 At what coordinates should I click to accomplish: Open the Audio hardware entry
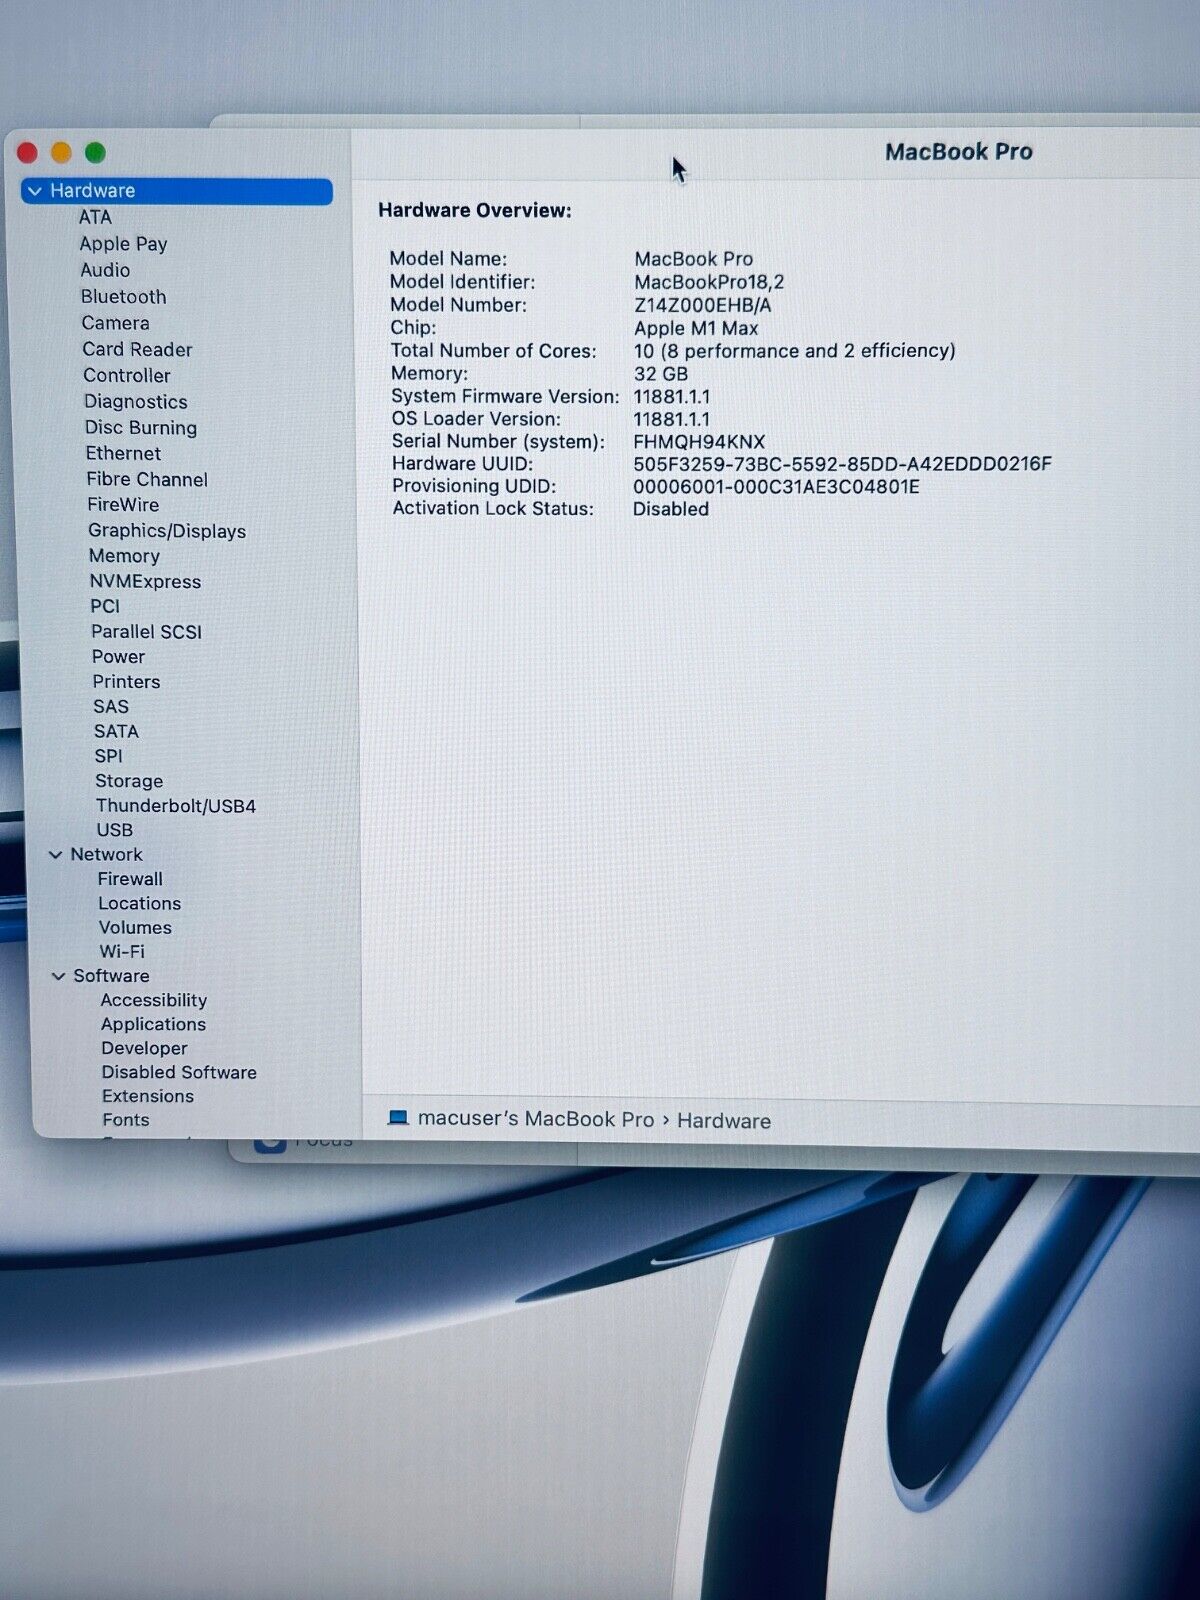[x=105, y=270]
